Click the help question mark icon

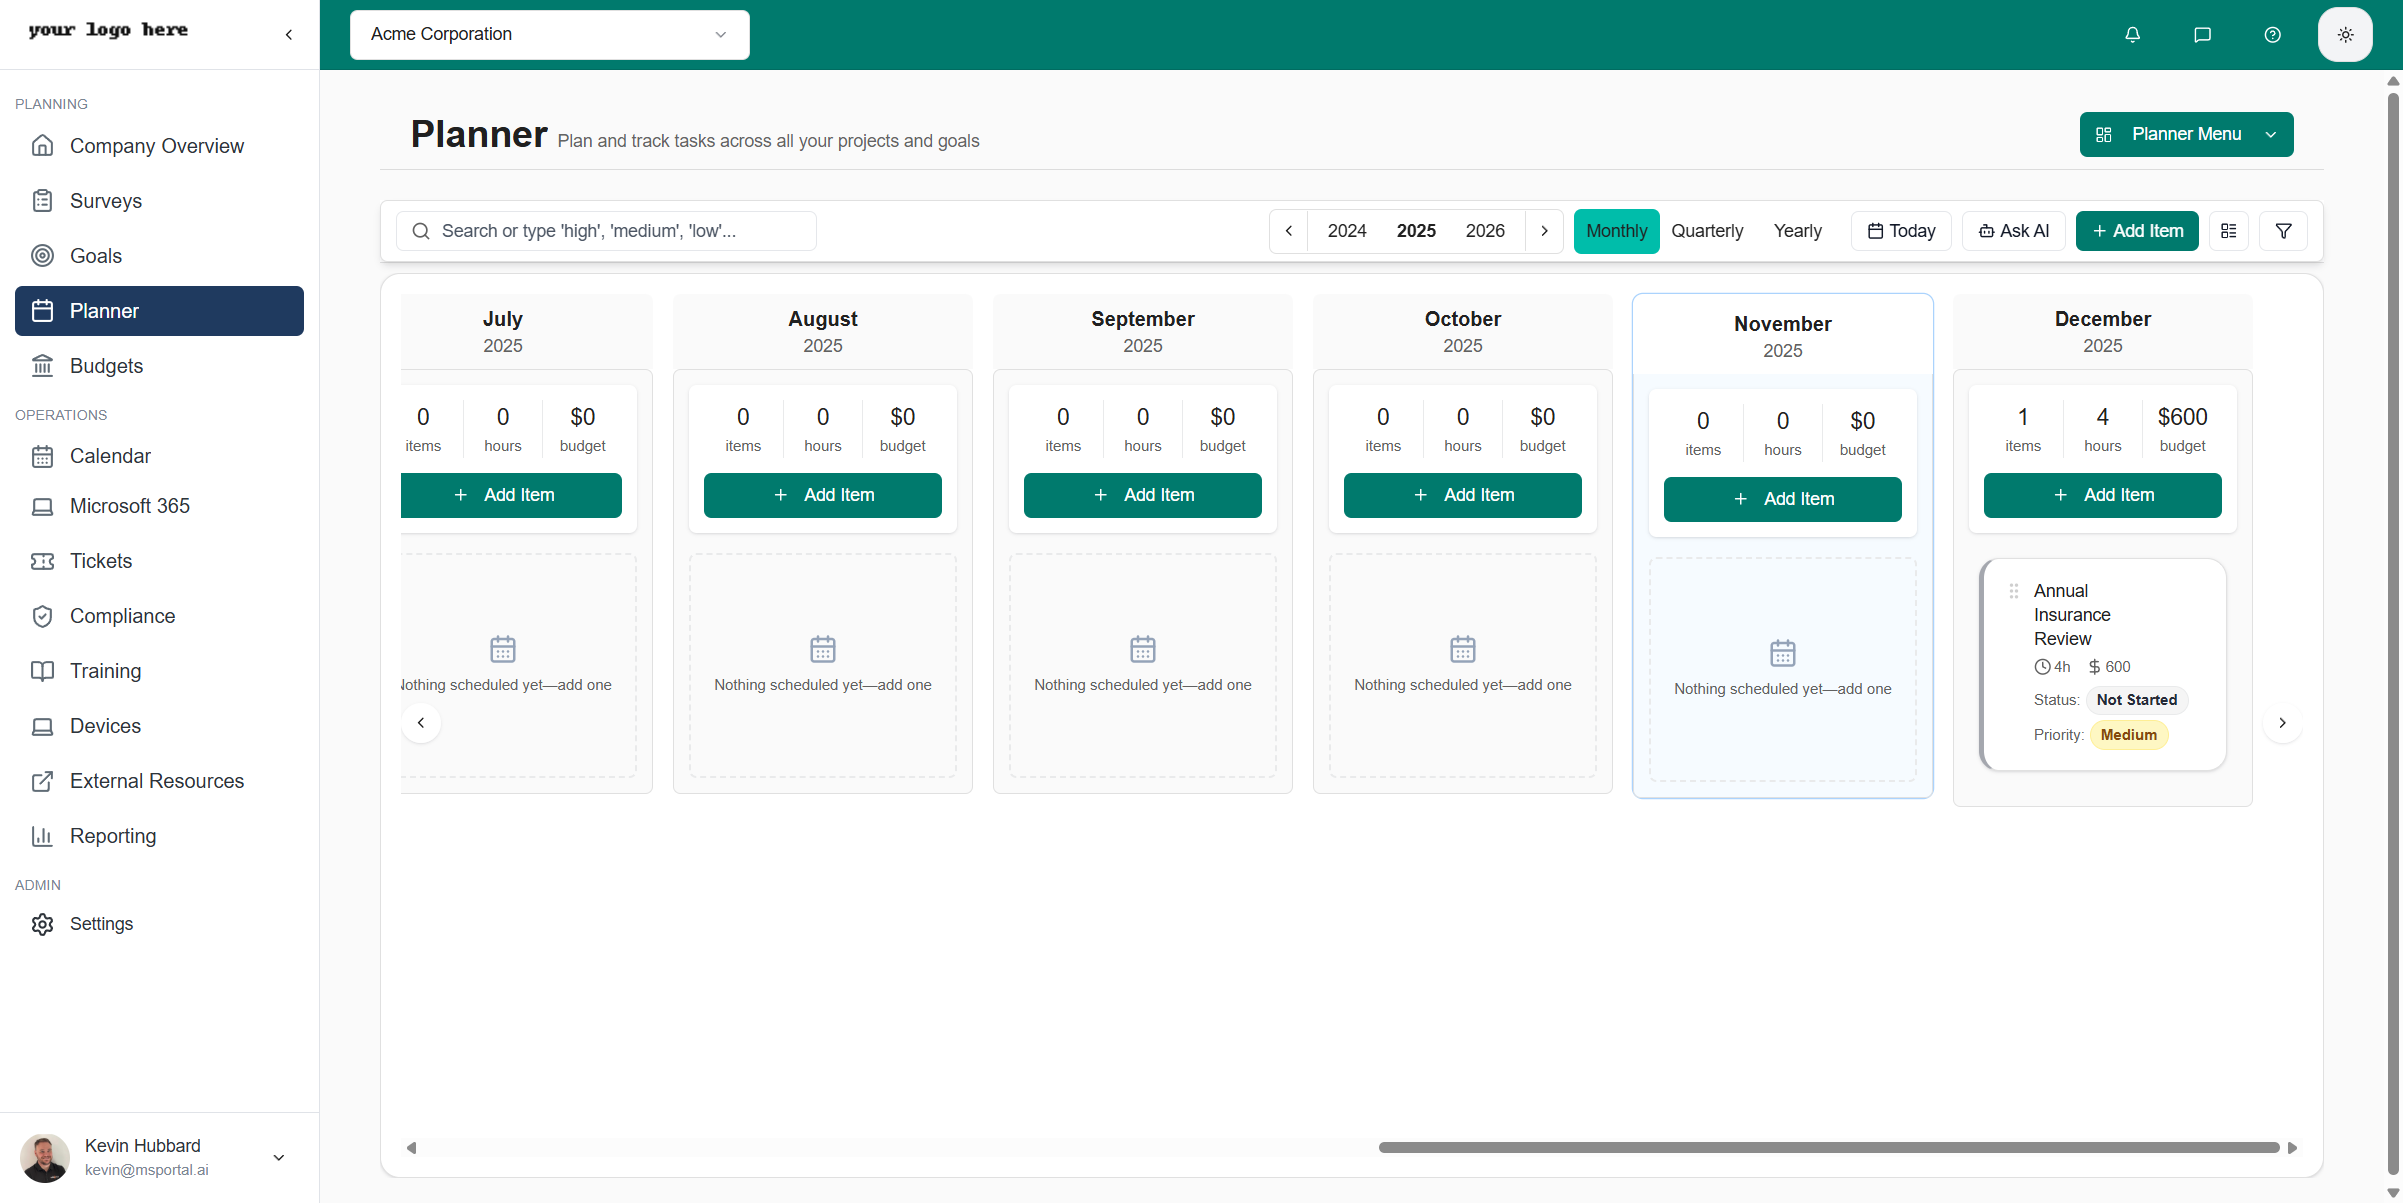(2272, 35)
